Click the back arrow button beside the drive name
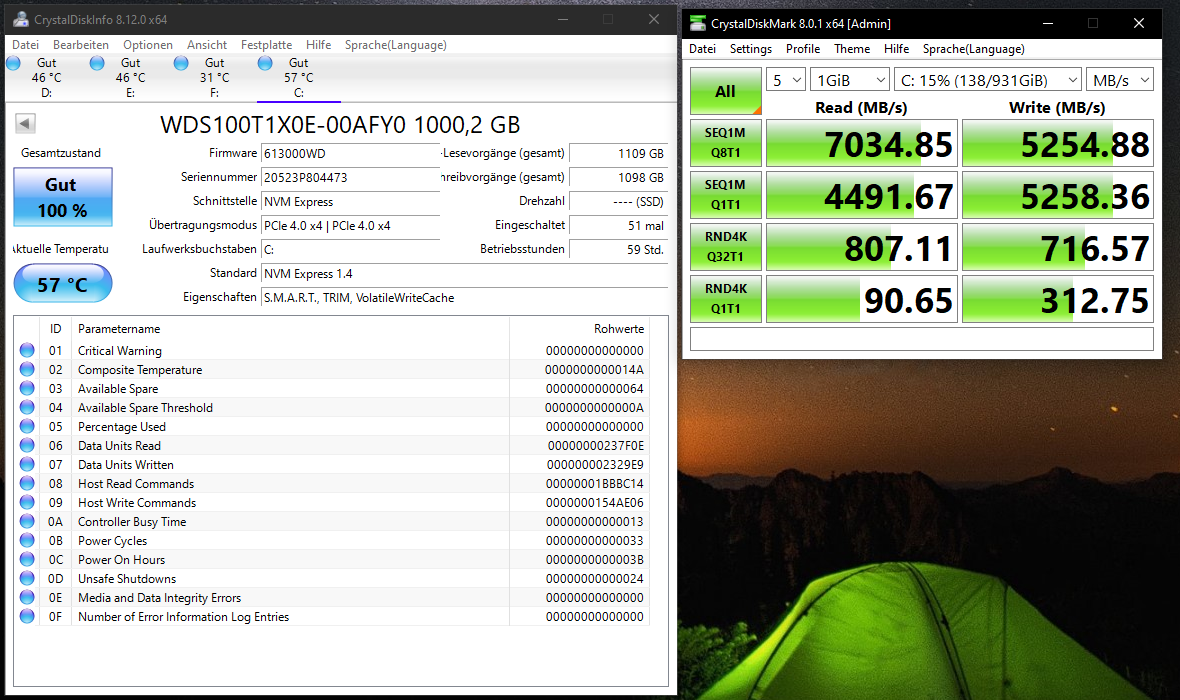Image resolution: width=1180 pixels, height=700 pixels. [25, 123]
